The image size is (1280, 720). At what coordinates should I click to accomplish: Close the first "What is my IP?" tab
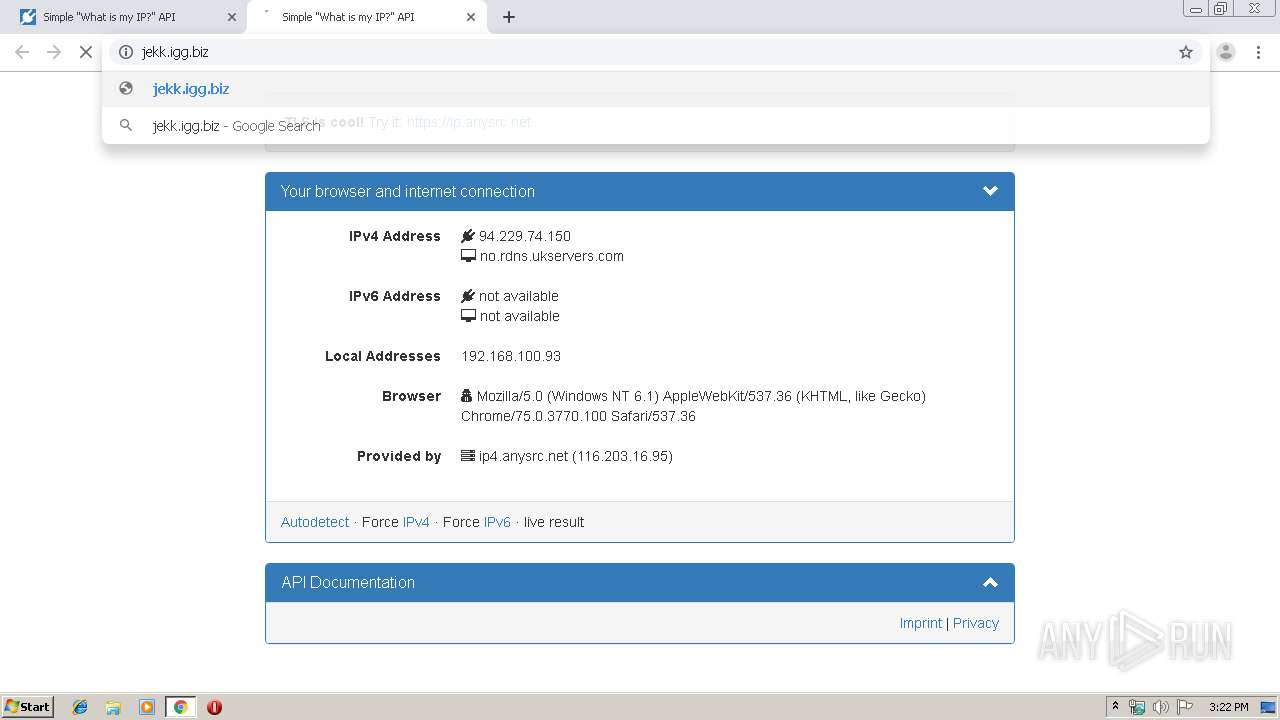[232, 17]
